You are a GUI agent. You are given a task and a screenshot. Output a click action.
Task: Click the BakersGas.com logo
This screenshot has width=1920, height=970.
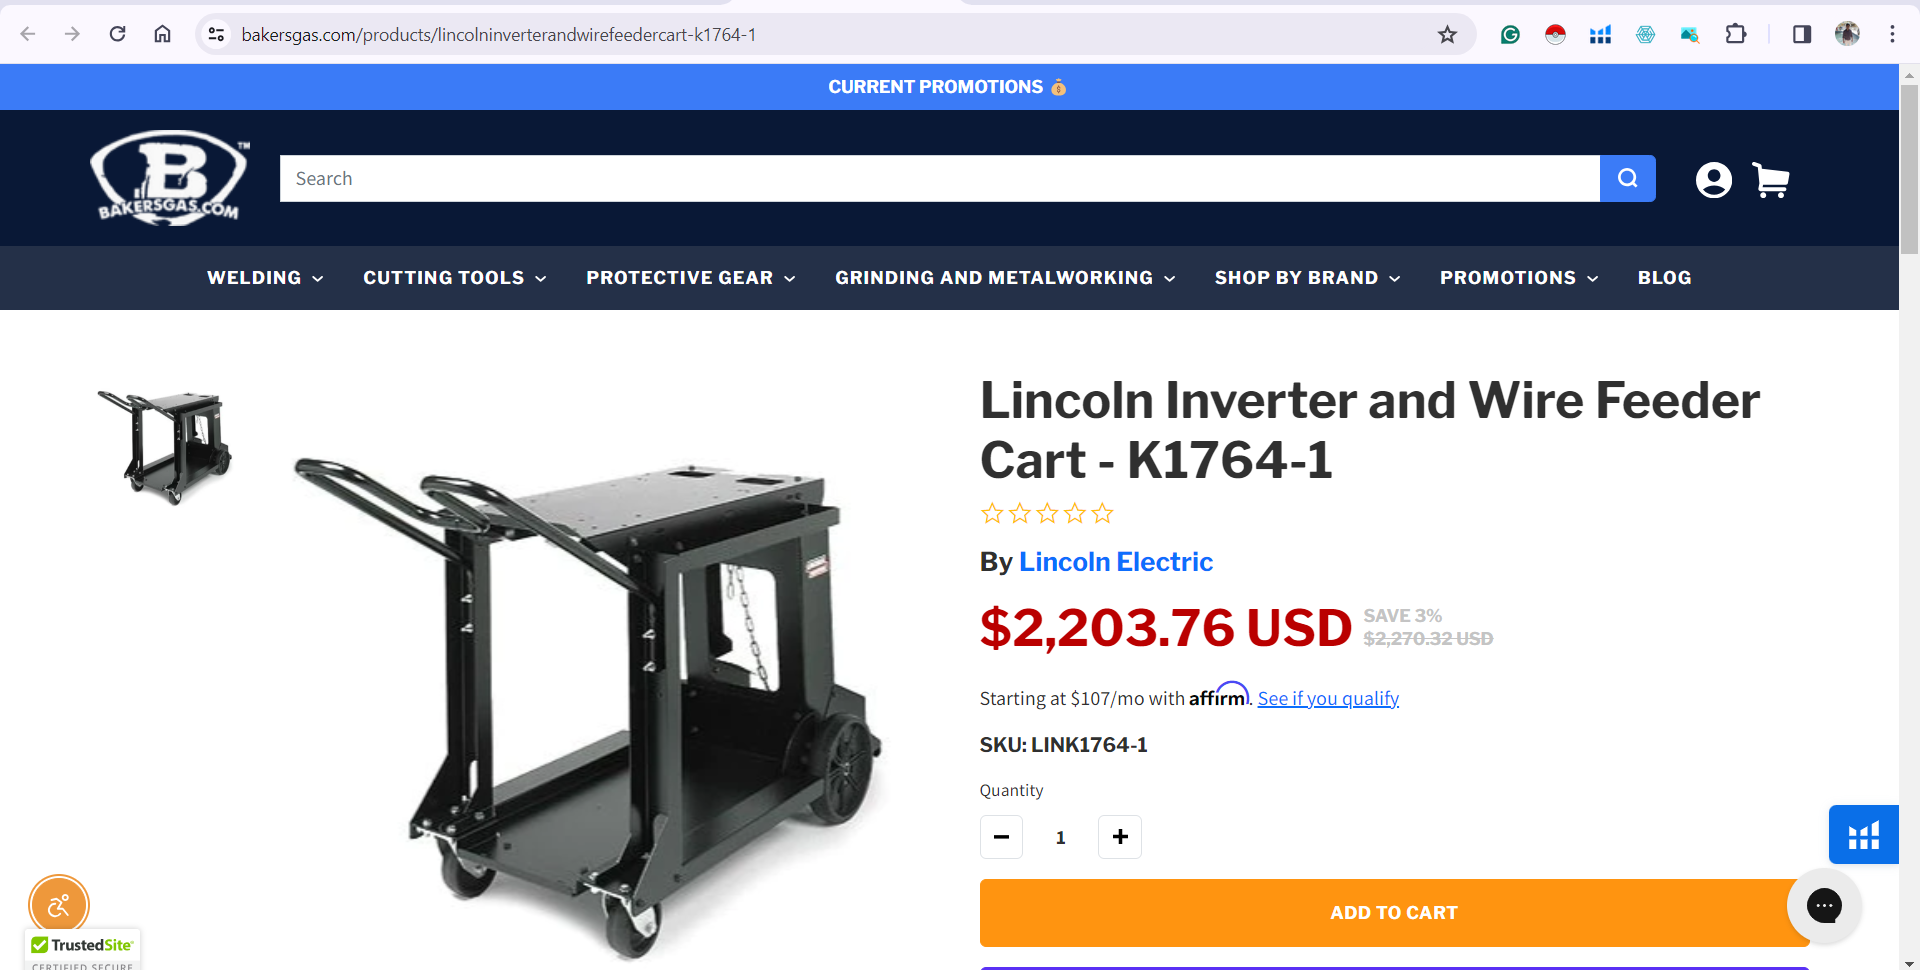(x=170, y=178)
